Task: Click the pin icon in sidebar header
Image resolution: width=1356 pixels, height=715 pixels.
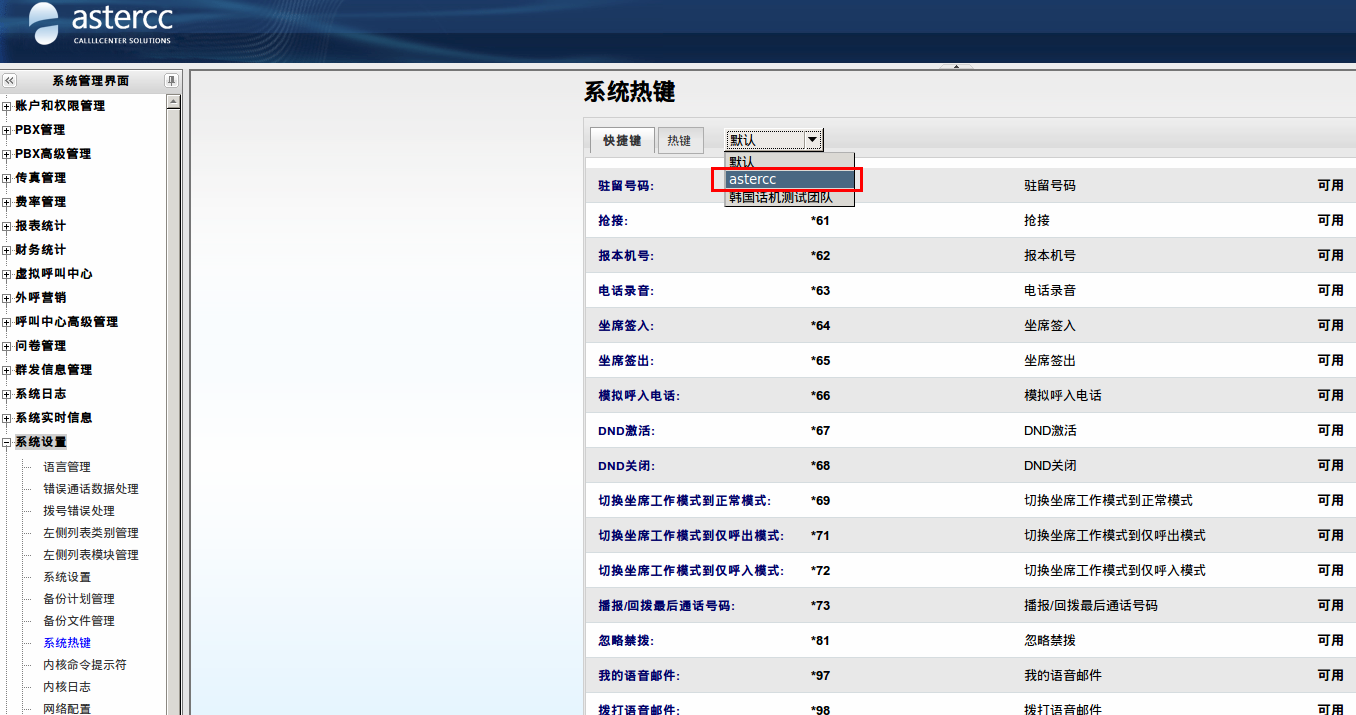Action: click(x=171, y=81)
